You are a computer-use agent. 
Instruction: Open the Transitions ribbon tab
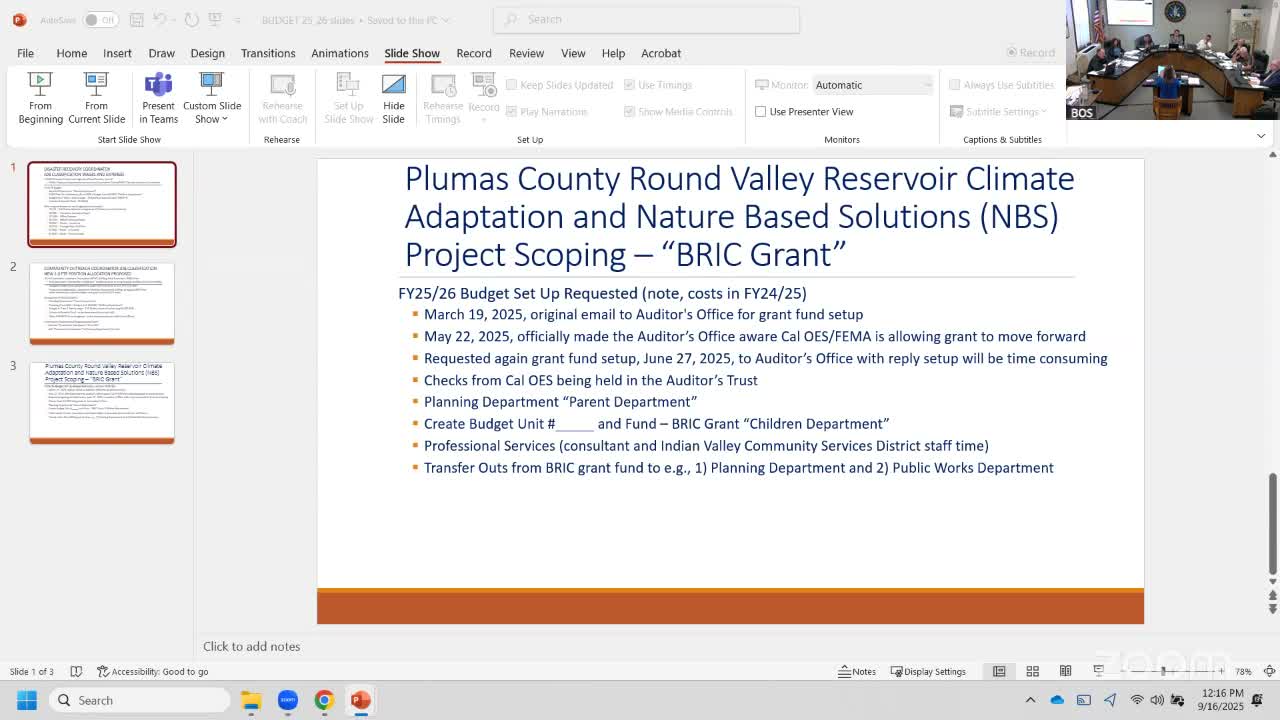tap(268, 53)
